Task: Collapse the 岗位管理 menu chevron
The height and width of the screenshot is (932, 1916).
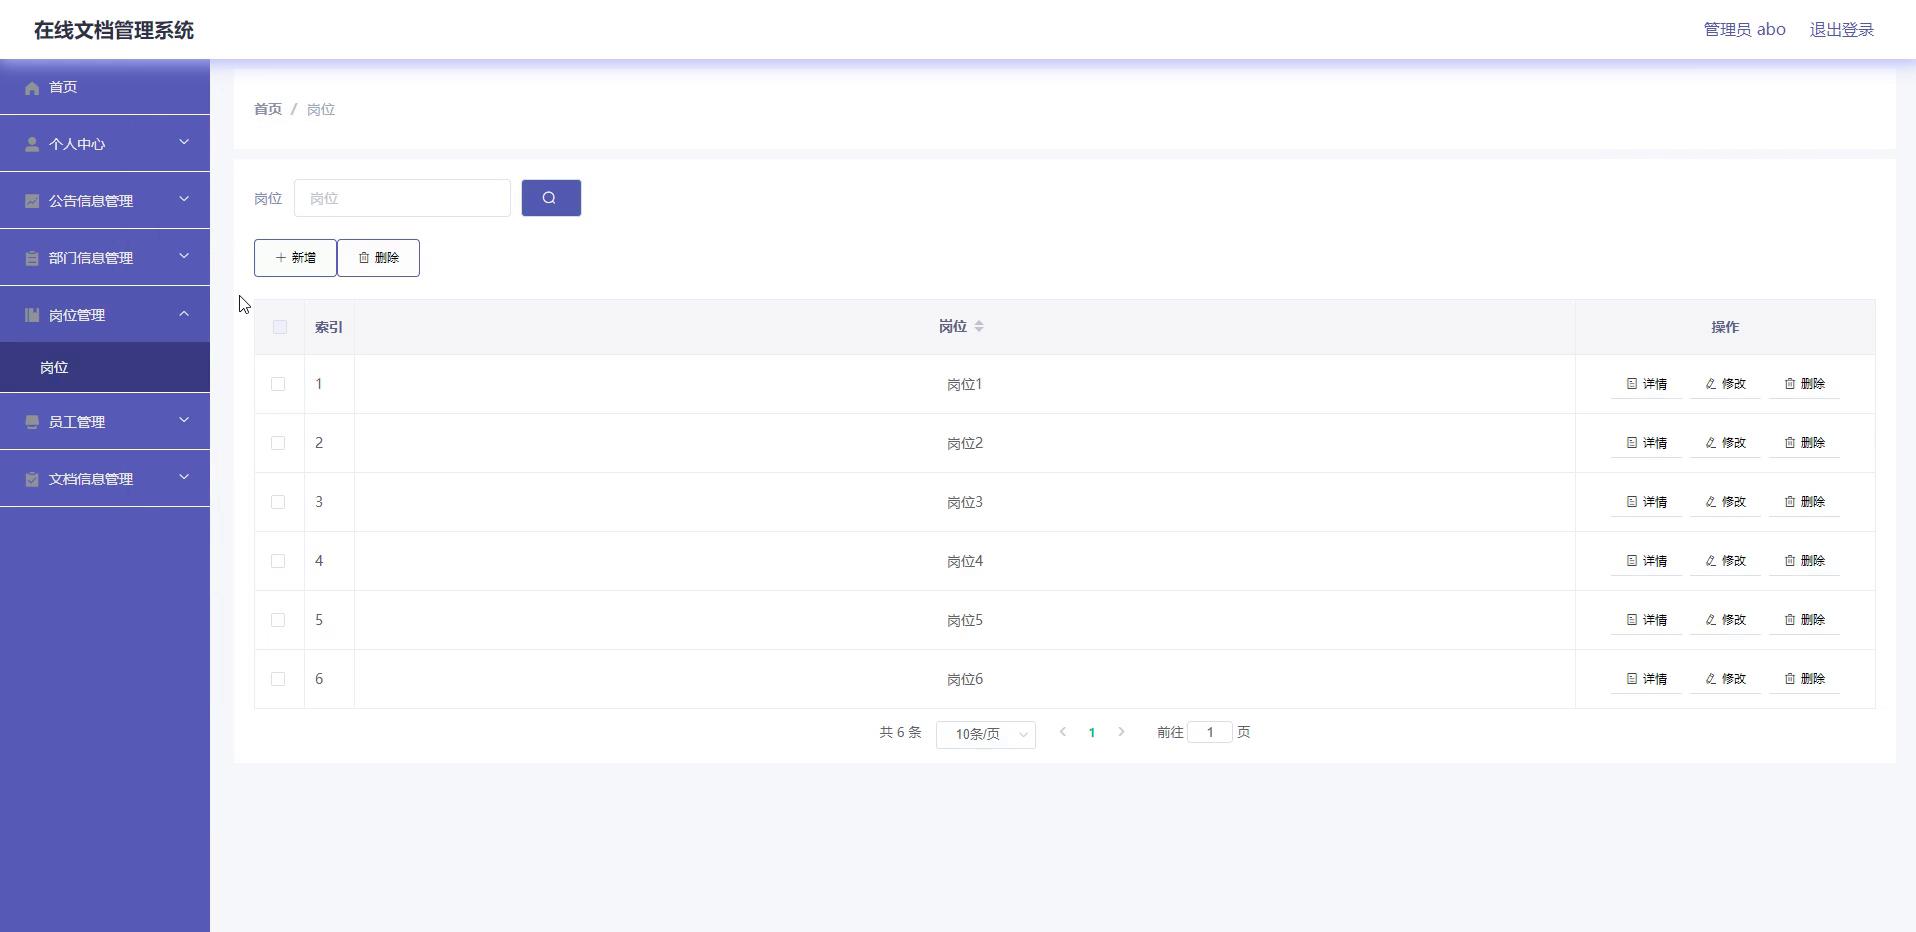Action: [184, 314]
